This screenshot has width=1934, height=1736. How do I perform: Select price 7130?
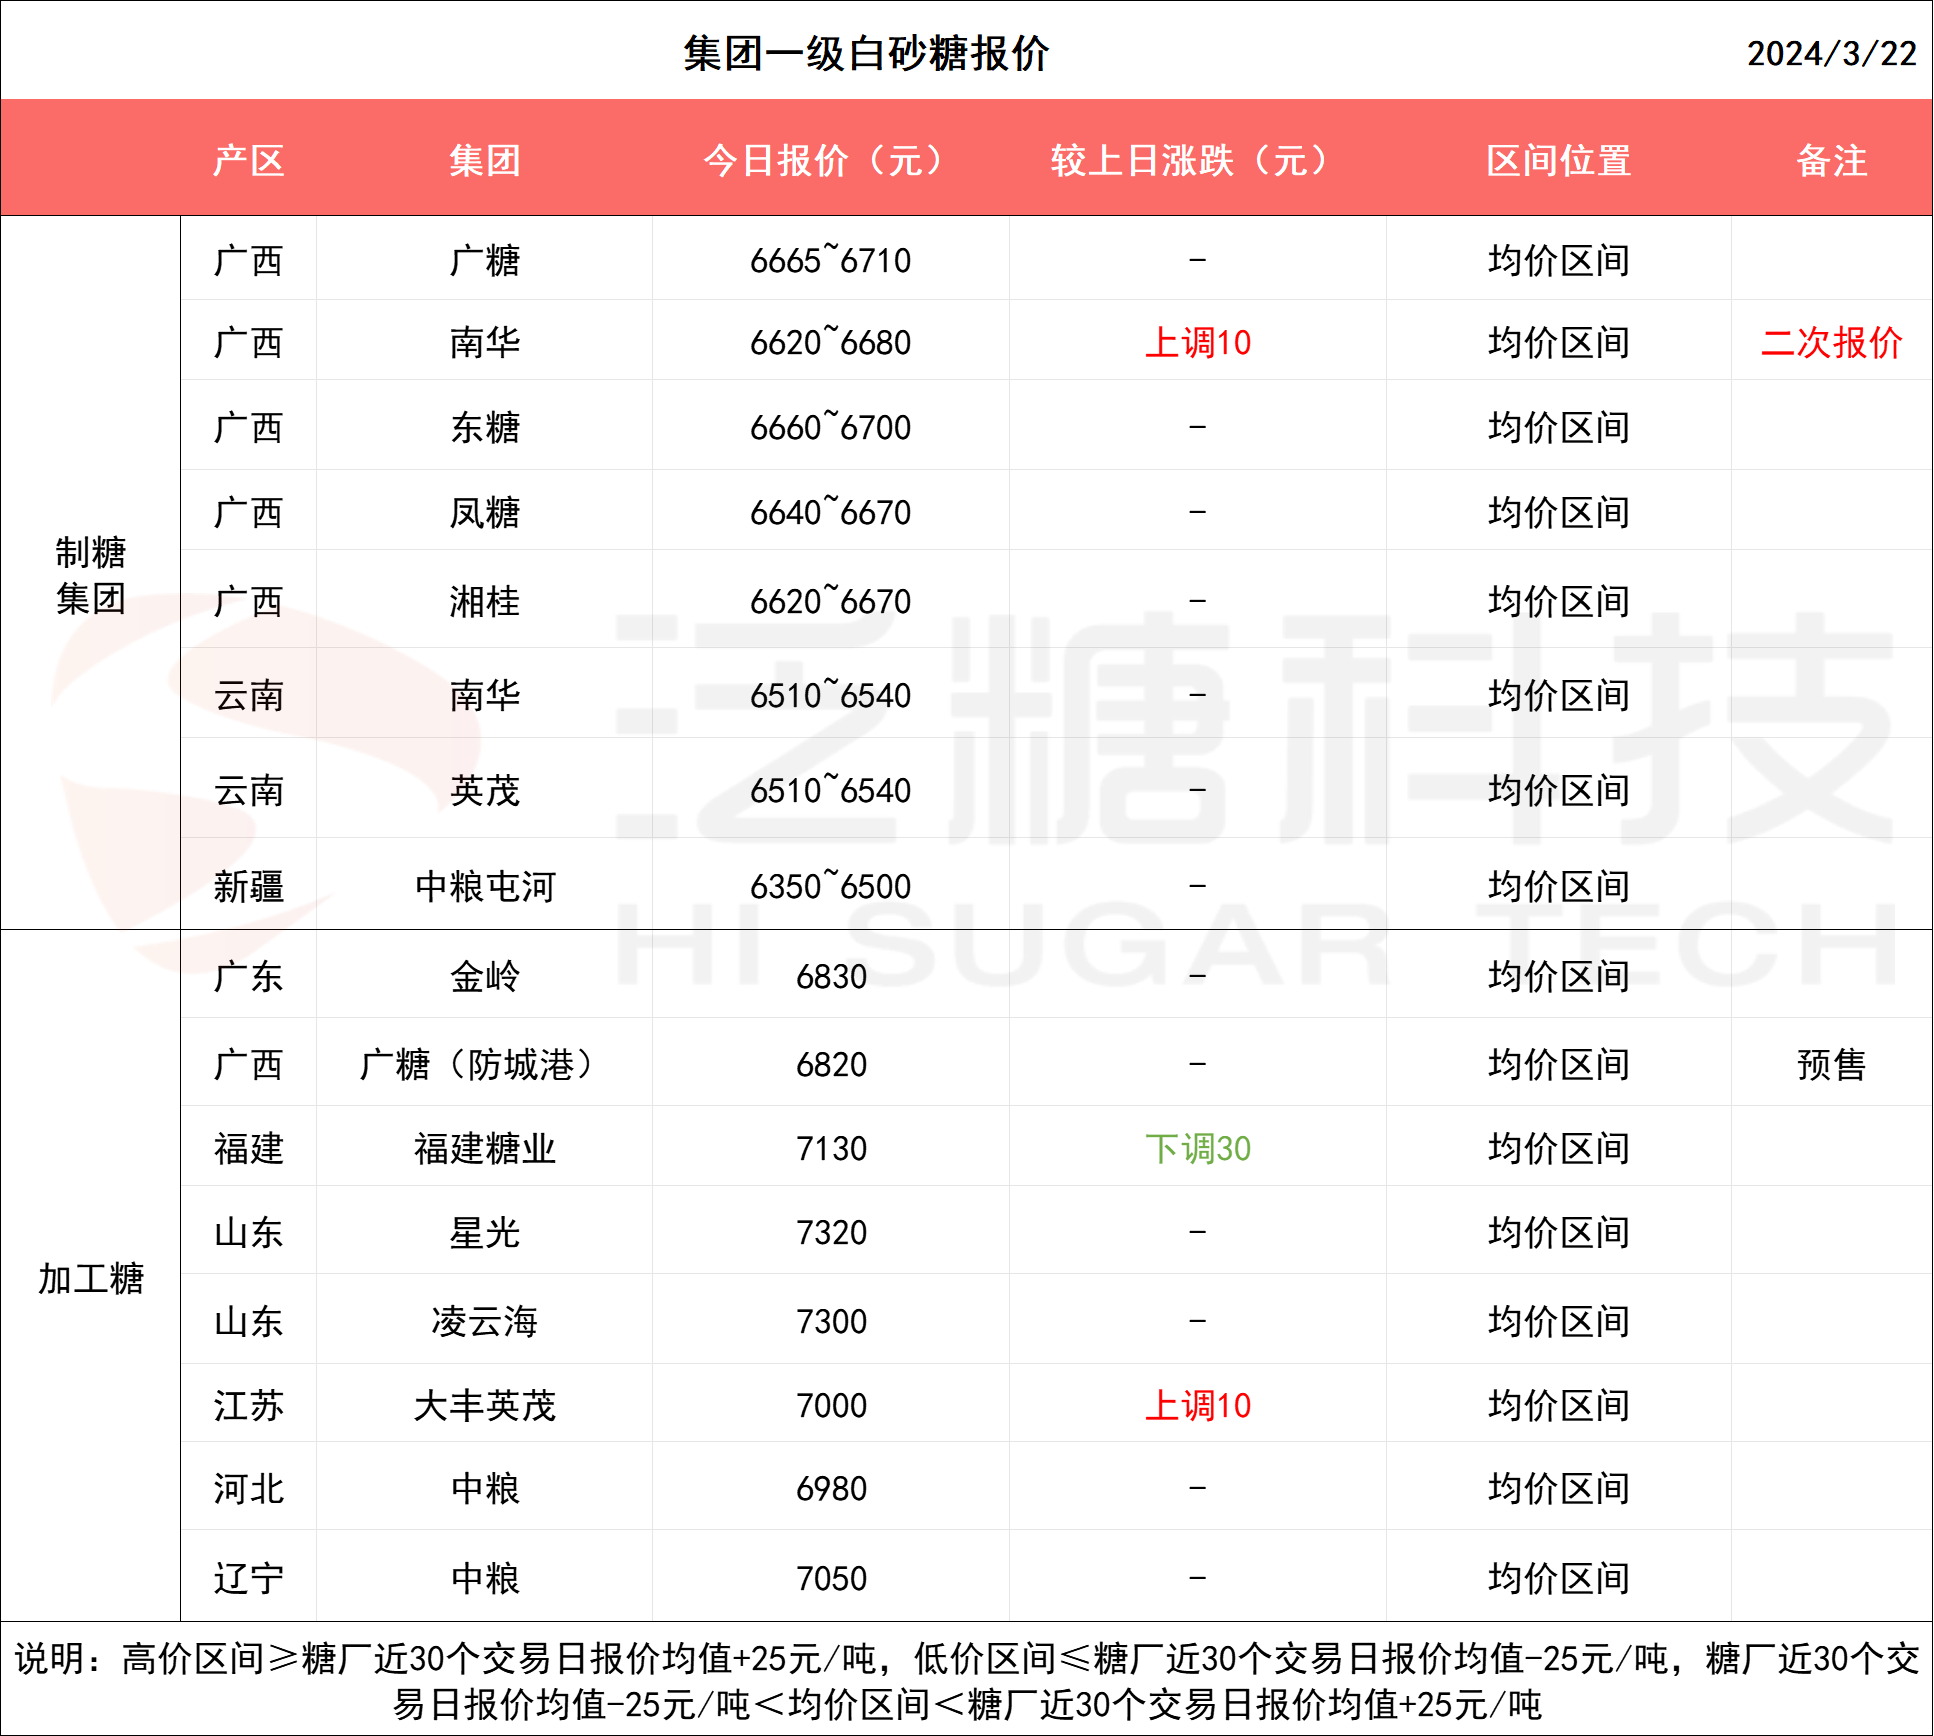[x=831, y=1148]
